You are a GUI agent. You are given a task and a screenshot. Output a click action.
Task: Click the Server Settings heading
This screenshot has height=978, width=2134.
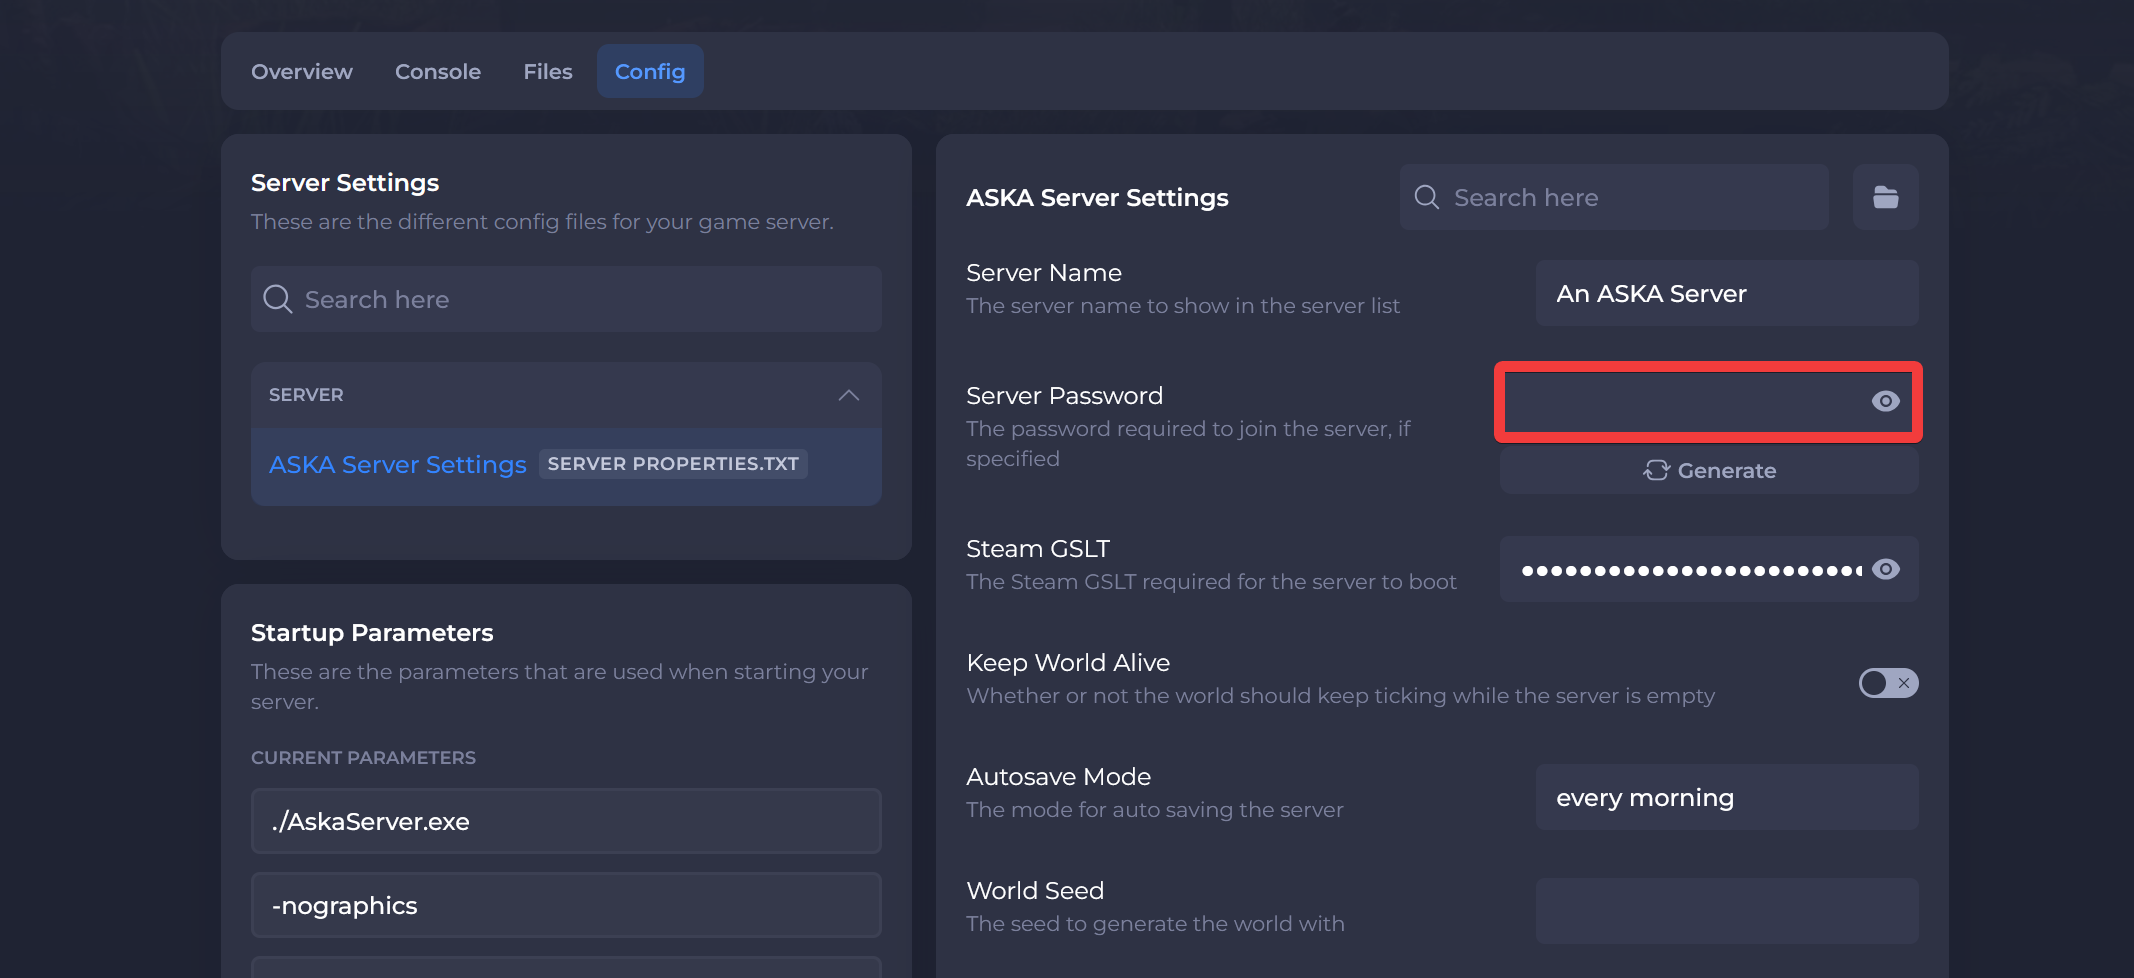tap(345, 183)
